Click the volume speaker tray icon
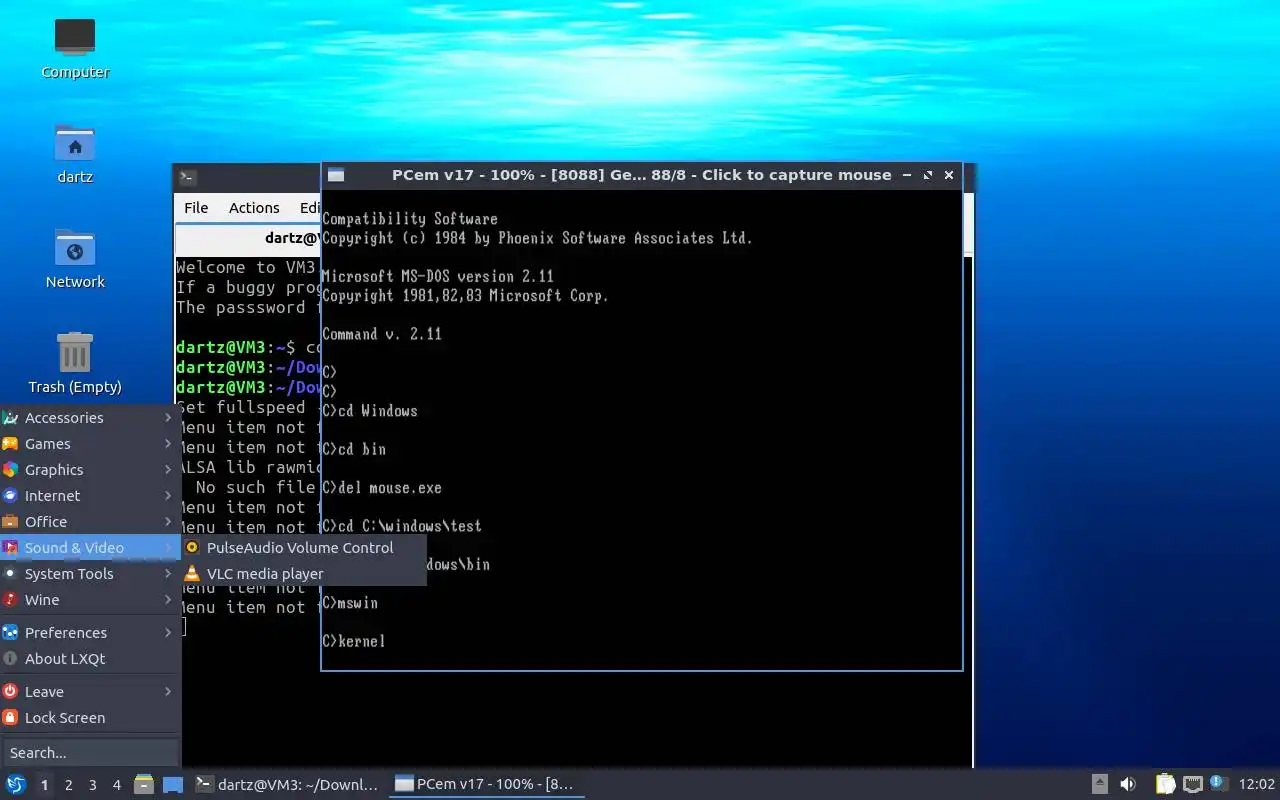 1128,784
